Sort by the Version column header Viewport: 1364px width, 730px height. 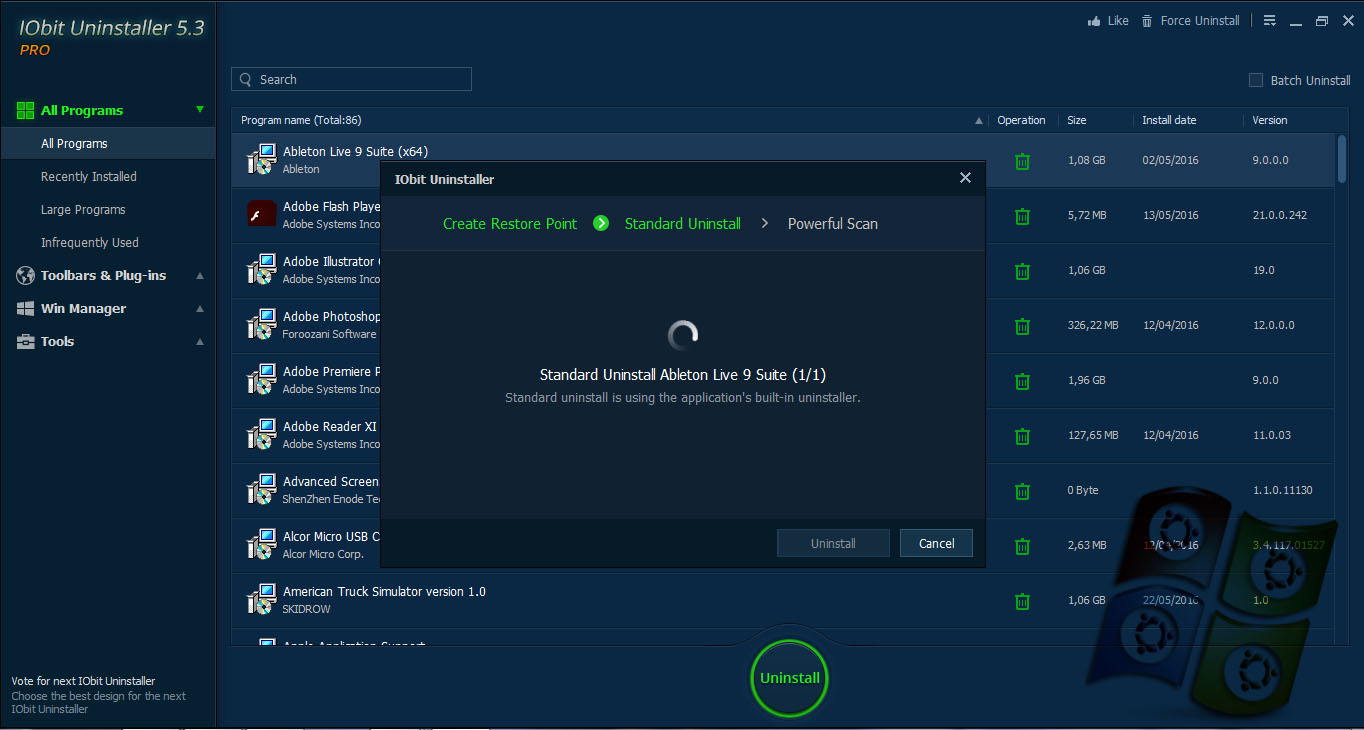[1270, 120]
